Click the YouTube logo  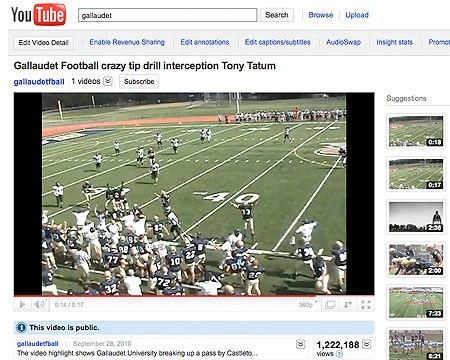[38, 15]
